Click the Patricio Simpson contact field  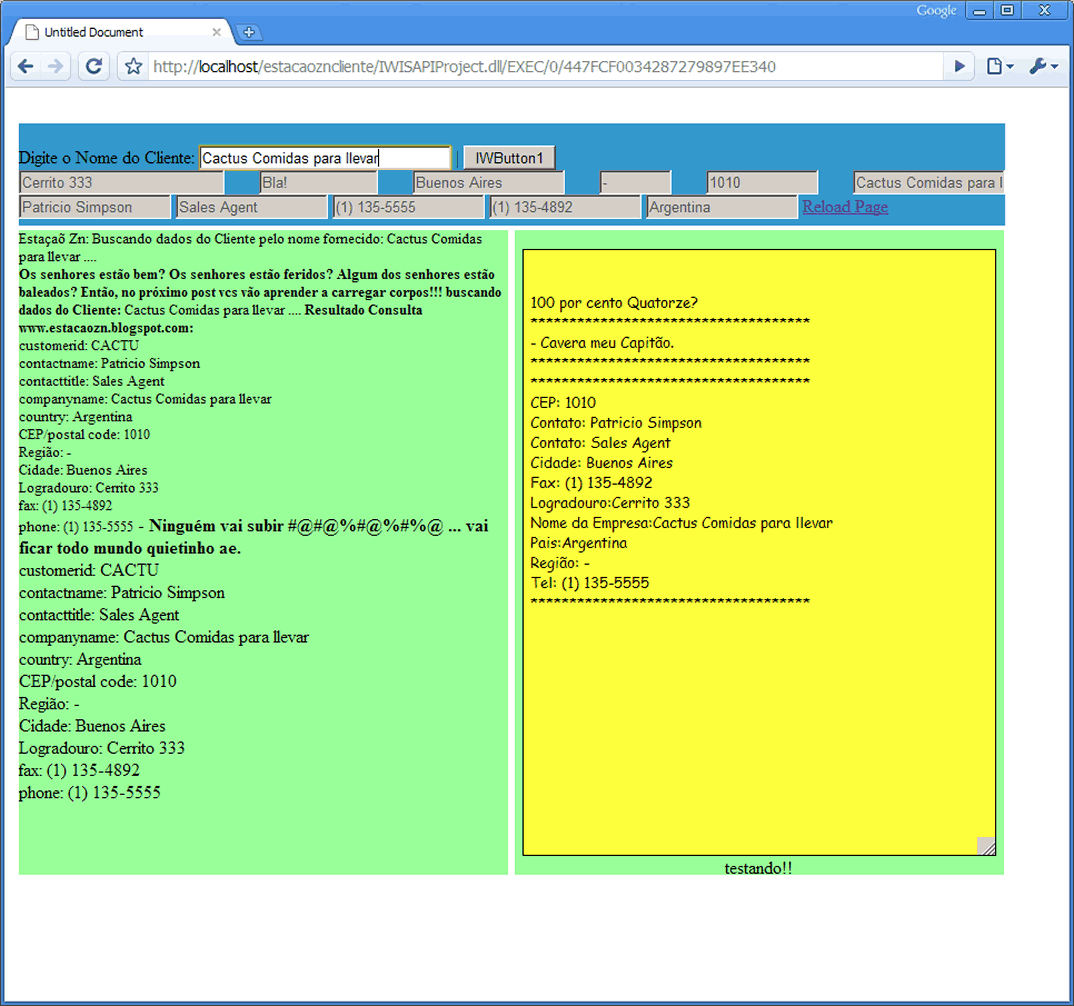tap(95, 207)
